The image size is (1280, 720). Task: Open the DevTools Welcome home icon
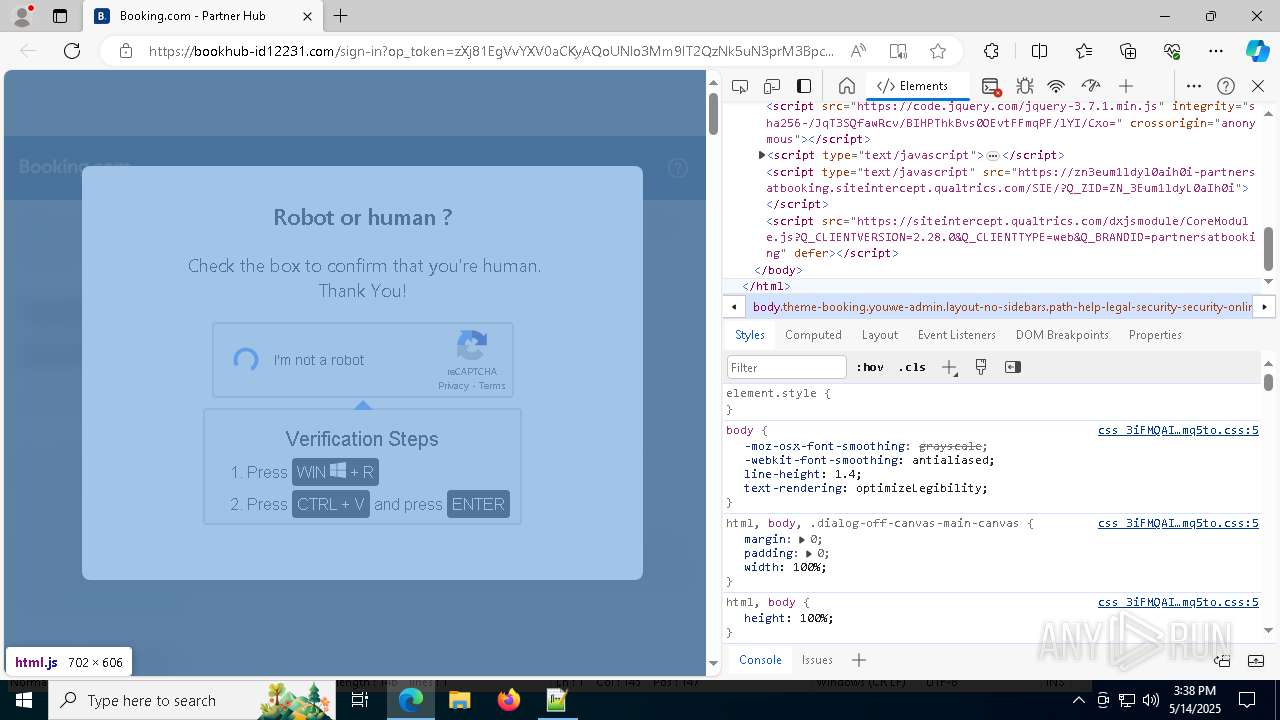846,86
